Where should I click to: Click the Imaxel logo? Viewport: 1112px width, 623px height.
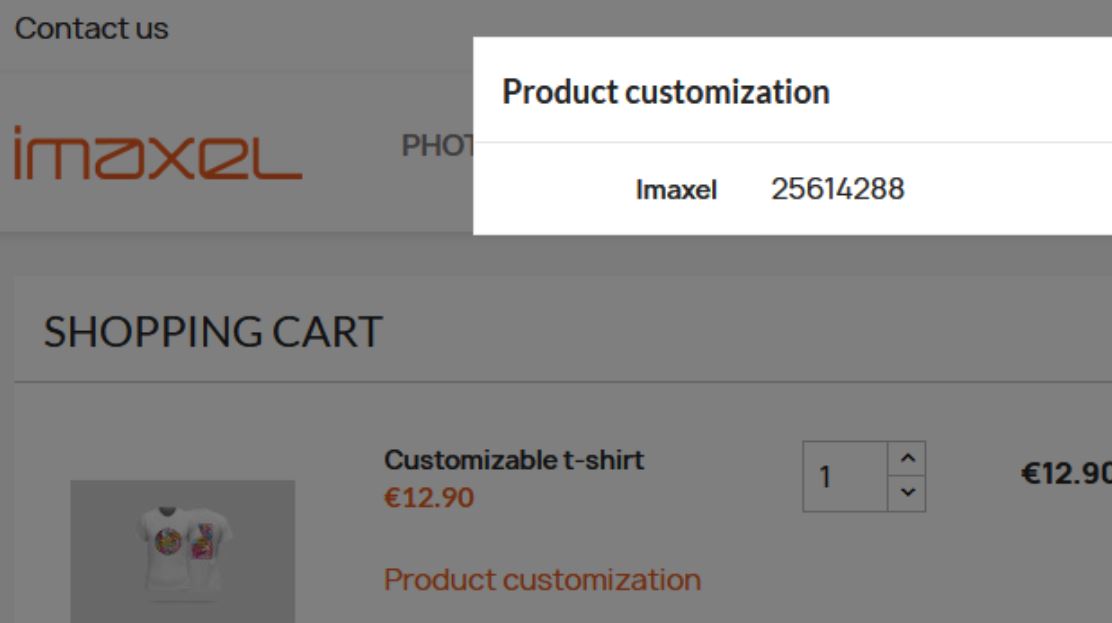tap(158, 155)
